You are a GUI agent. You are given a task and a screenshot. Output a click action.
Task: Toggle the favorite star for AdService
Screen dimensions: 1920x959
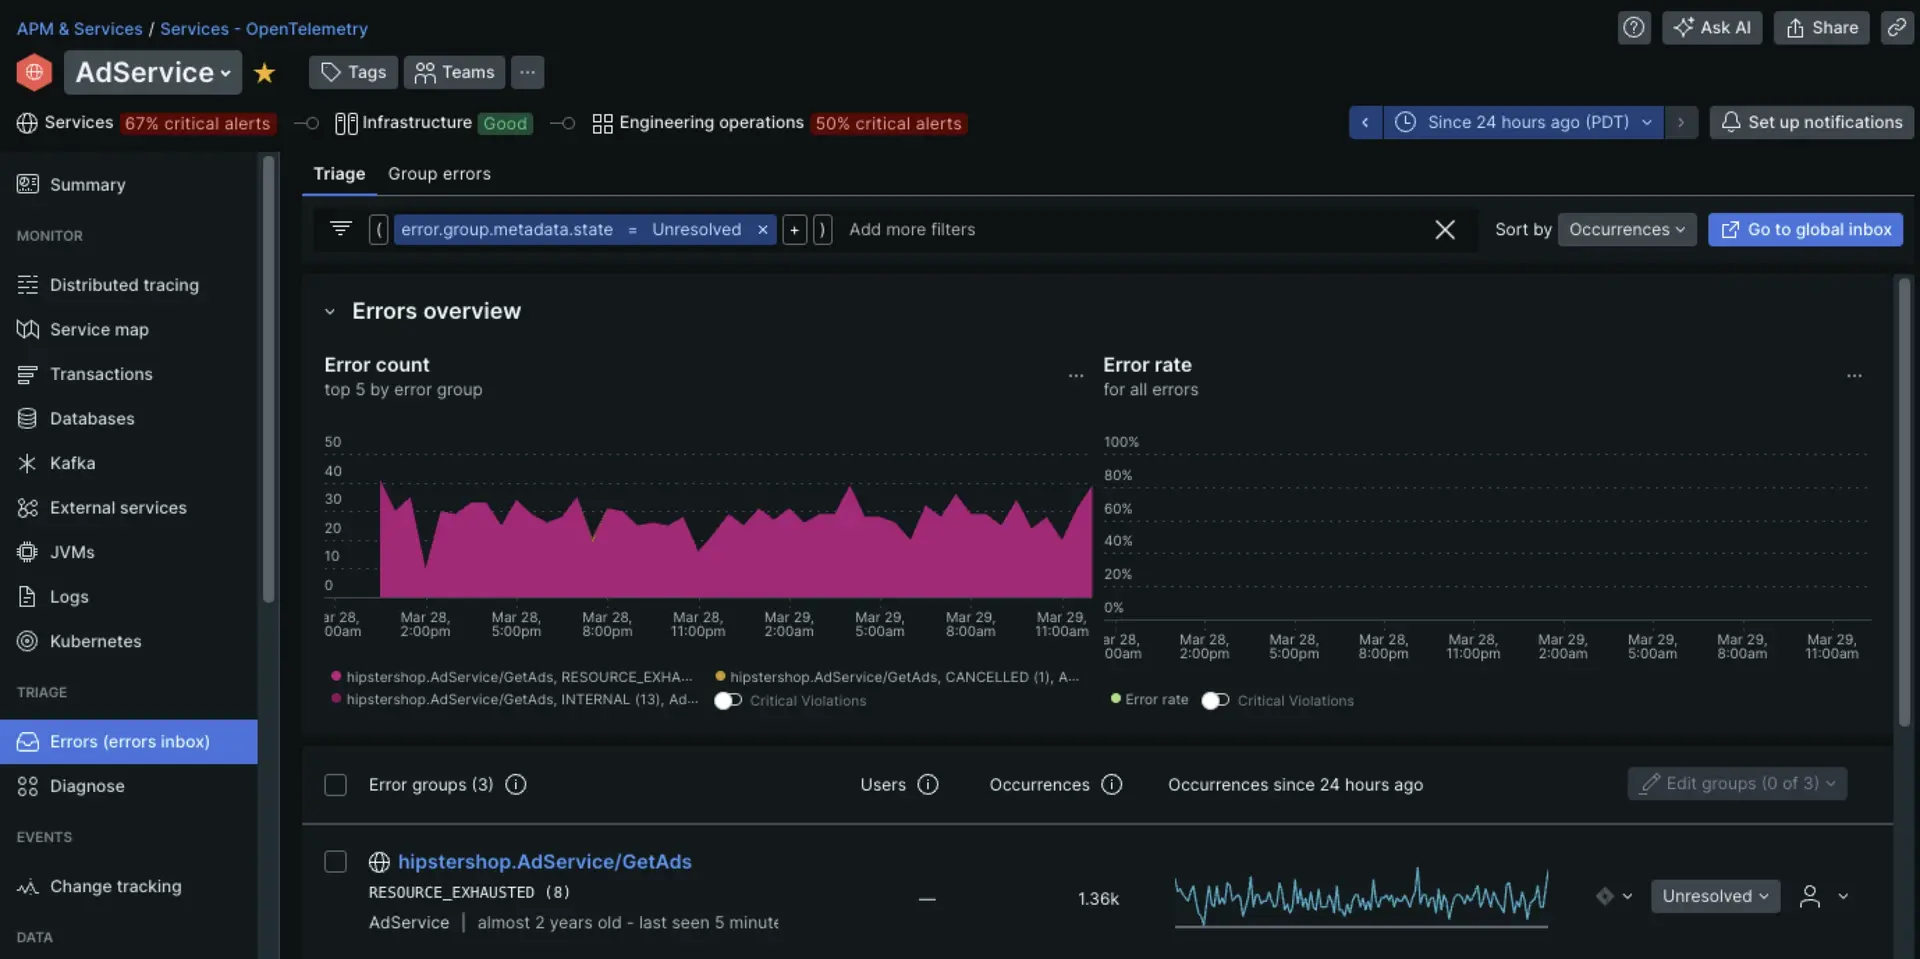(x=265, y=73)
